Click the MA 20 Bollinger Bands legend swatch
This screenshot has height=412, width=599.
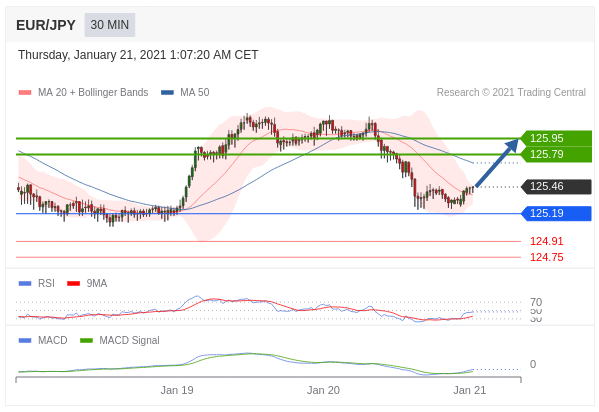[25, 92]
